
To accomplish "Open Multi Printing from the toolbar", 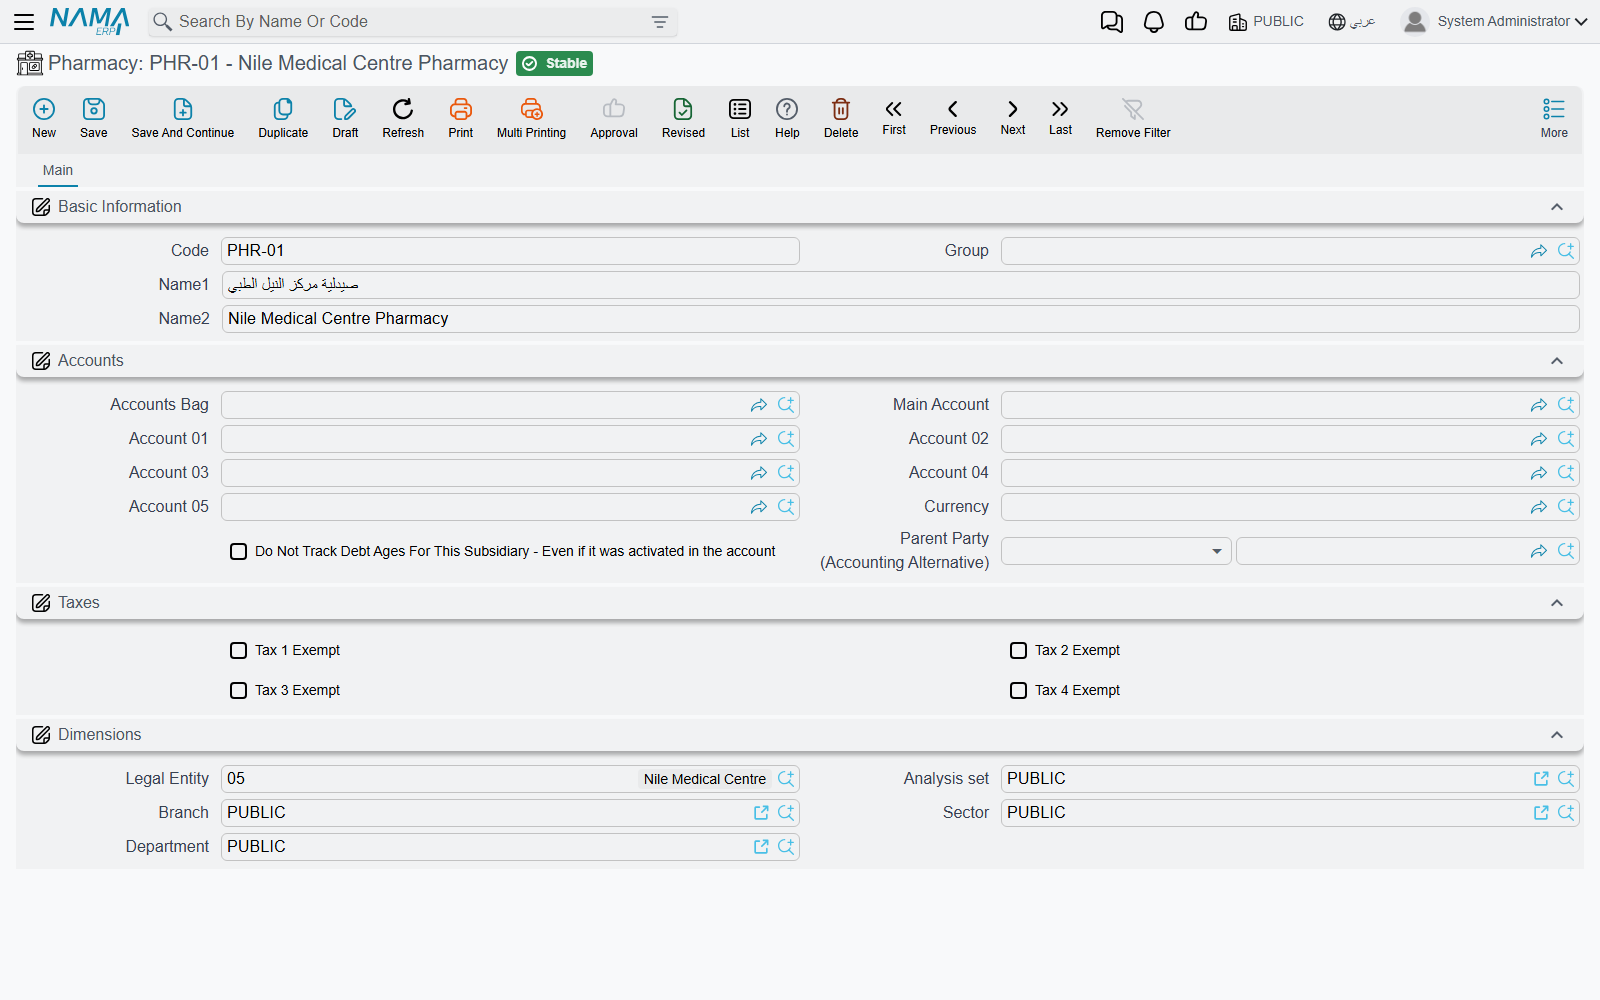I will click(531, 110).
